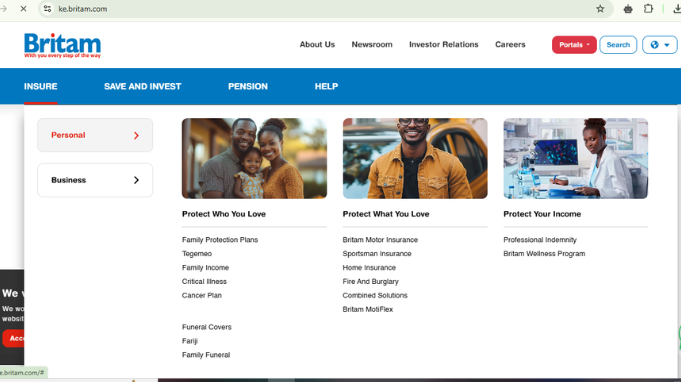Click the Search button

click(x=618, y=45)
